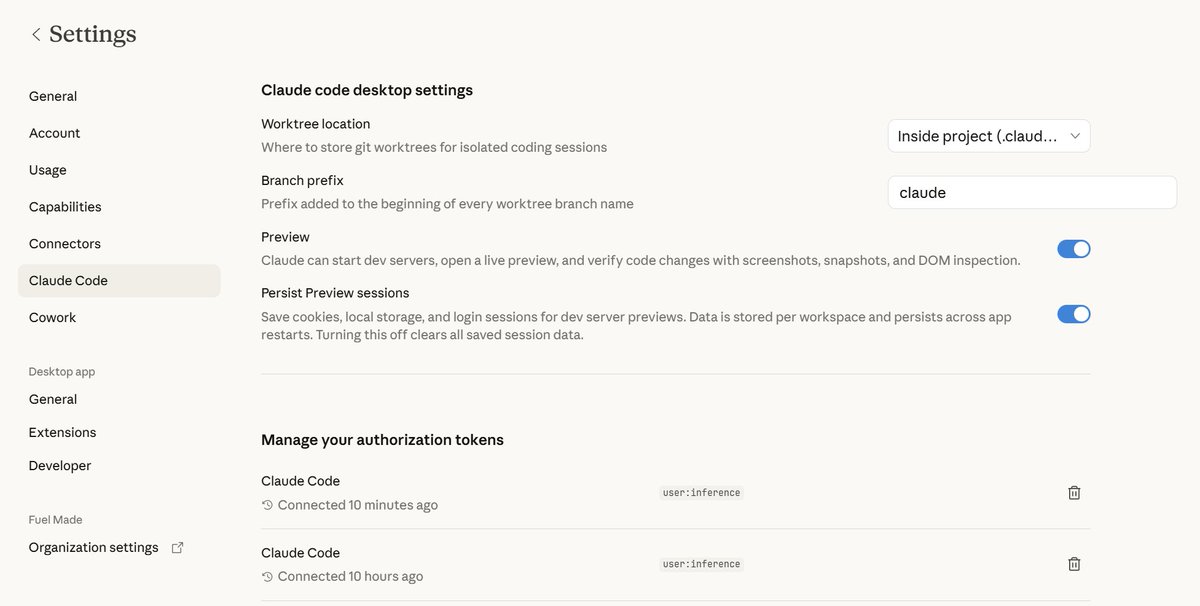Switch to the Cowork settings section
Viewport: 1200px width, 606px height.
pos(52,318)
